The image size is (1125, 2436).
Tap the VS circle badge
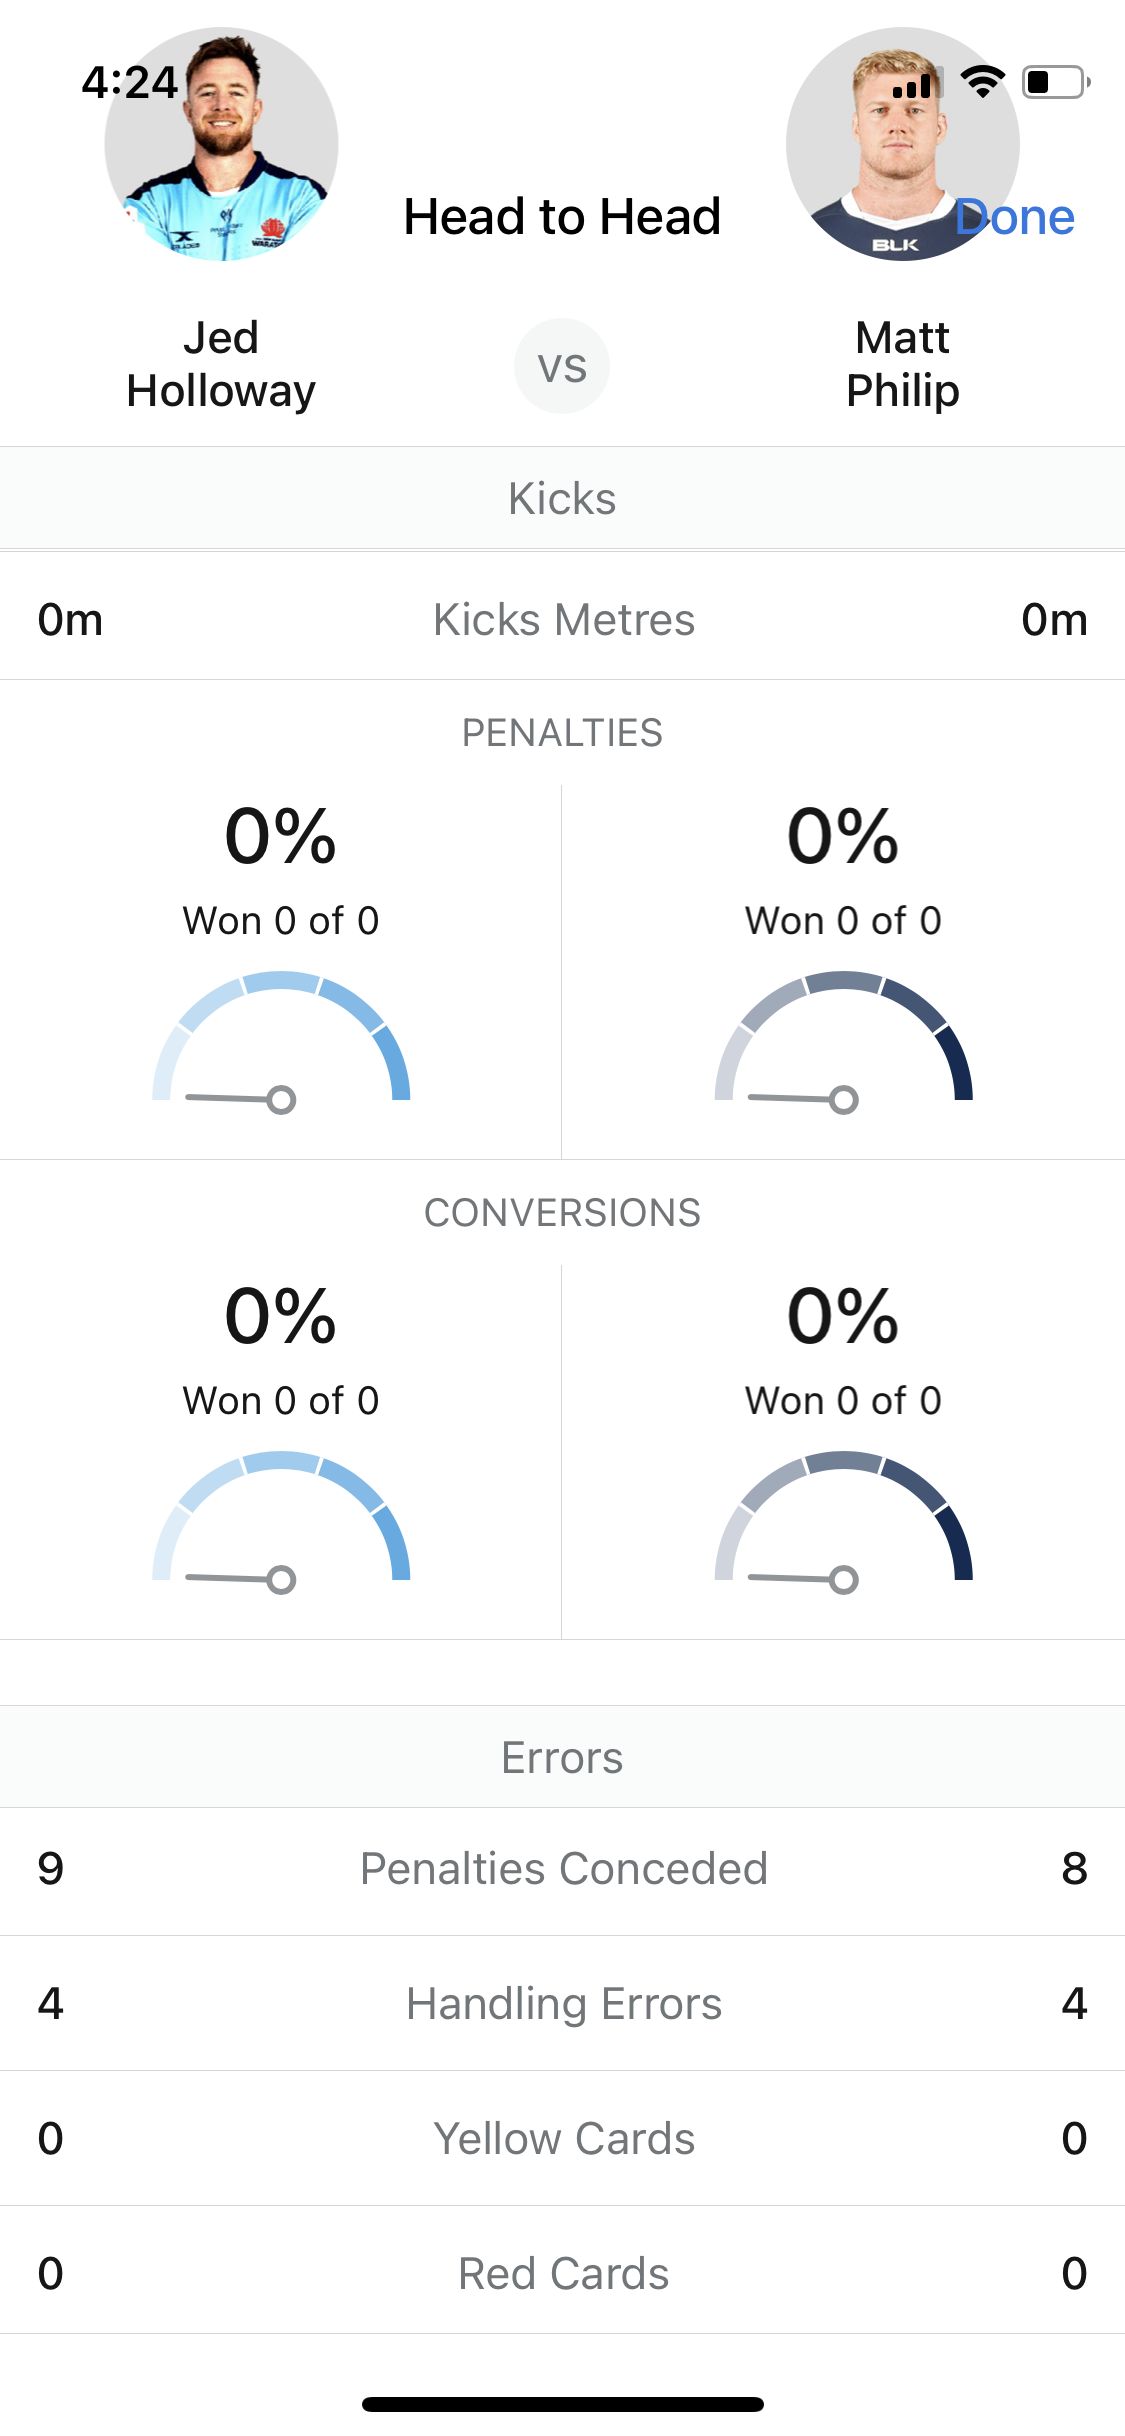[x=562, y=366]
